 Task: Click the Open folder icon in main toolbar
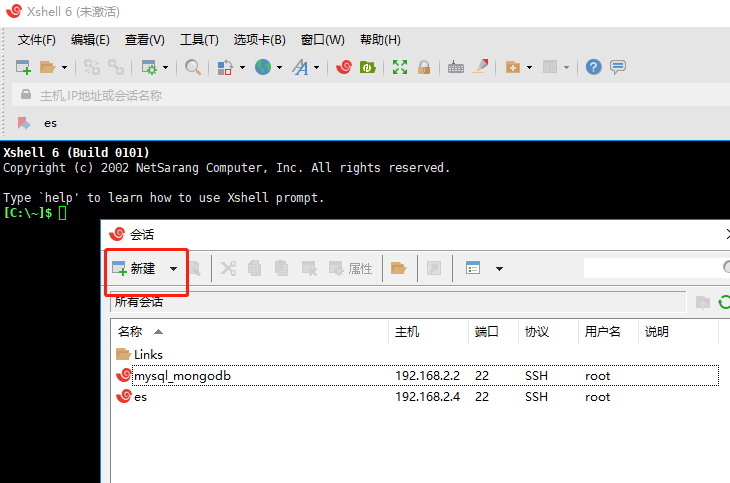[47, 67]
